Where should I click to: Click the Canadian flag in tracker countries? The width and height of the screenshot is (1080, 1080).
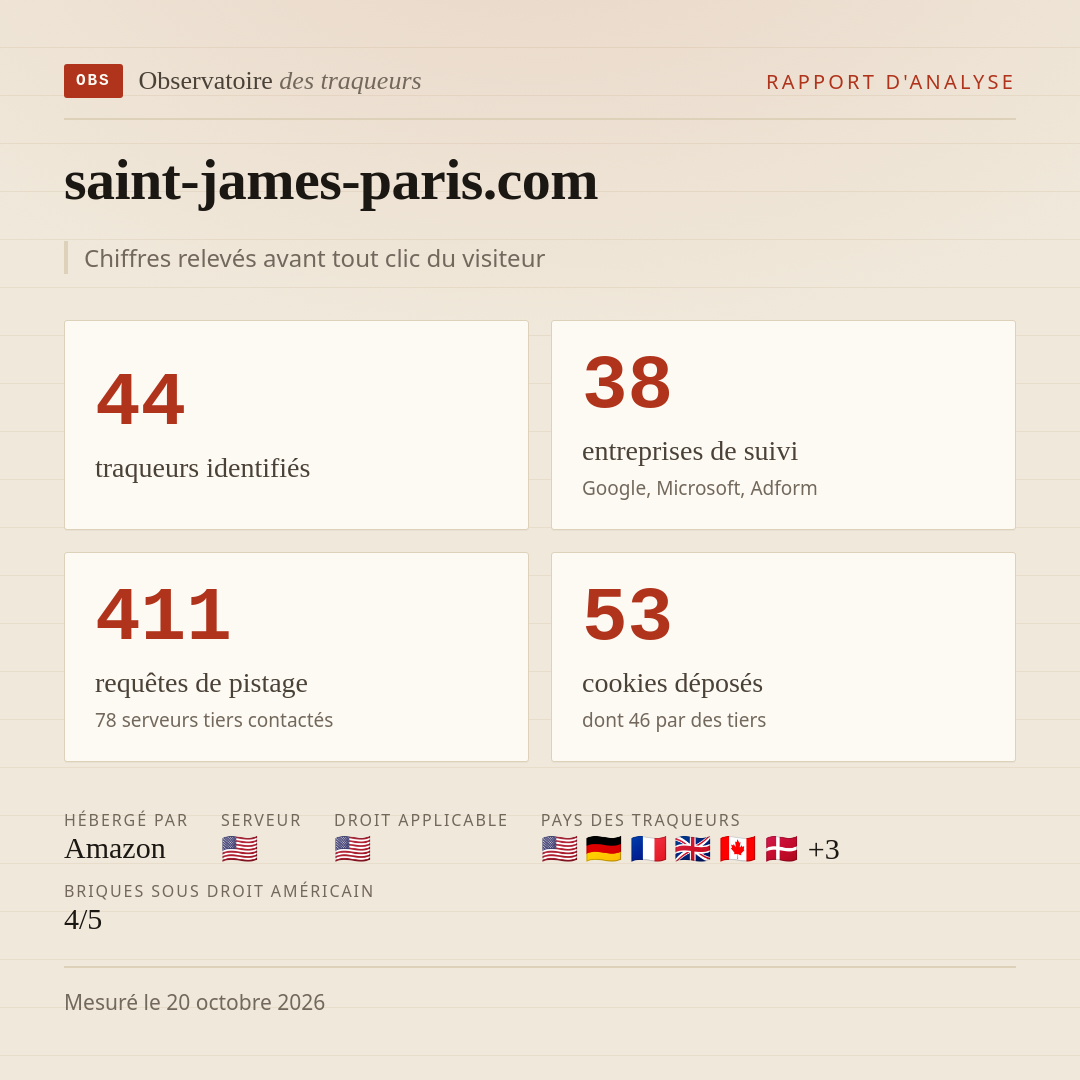(737, 849)
